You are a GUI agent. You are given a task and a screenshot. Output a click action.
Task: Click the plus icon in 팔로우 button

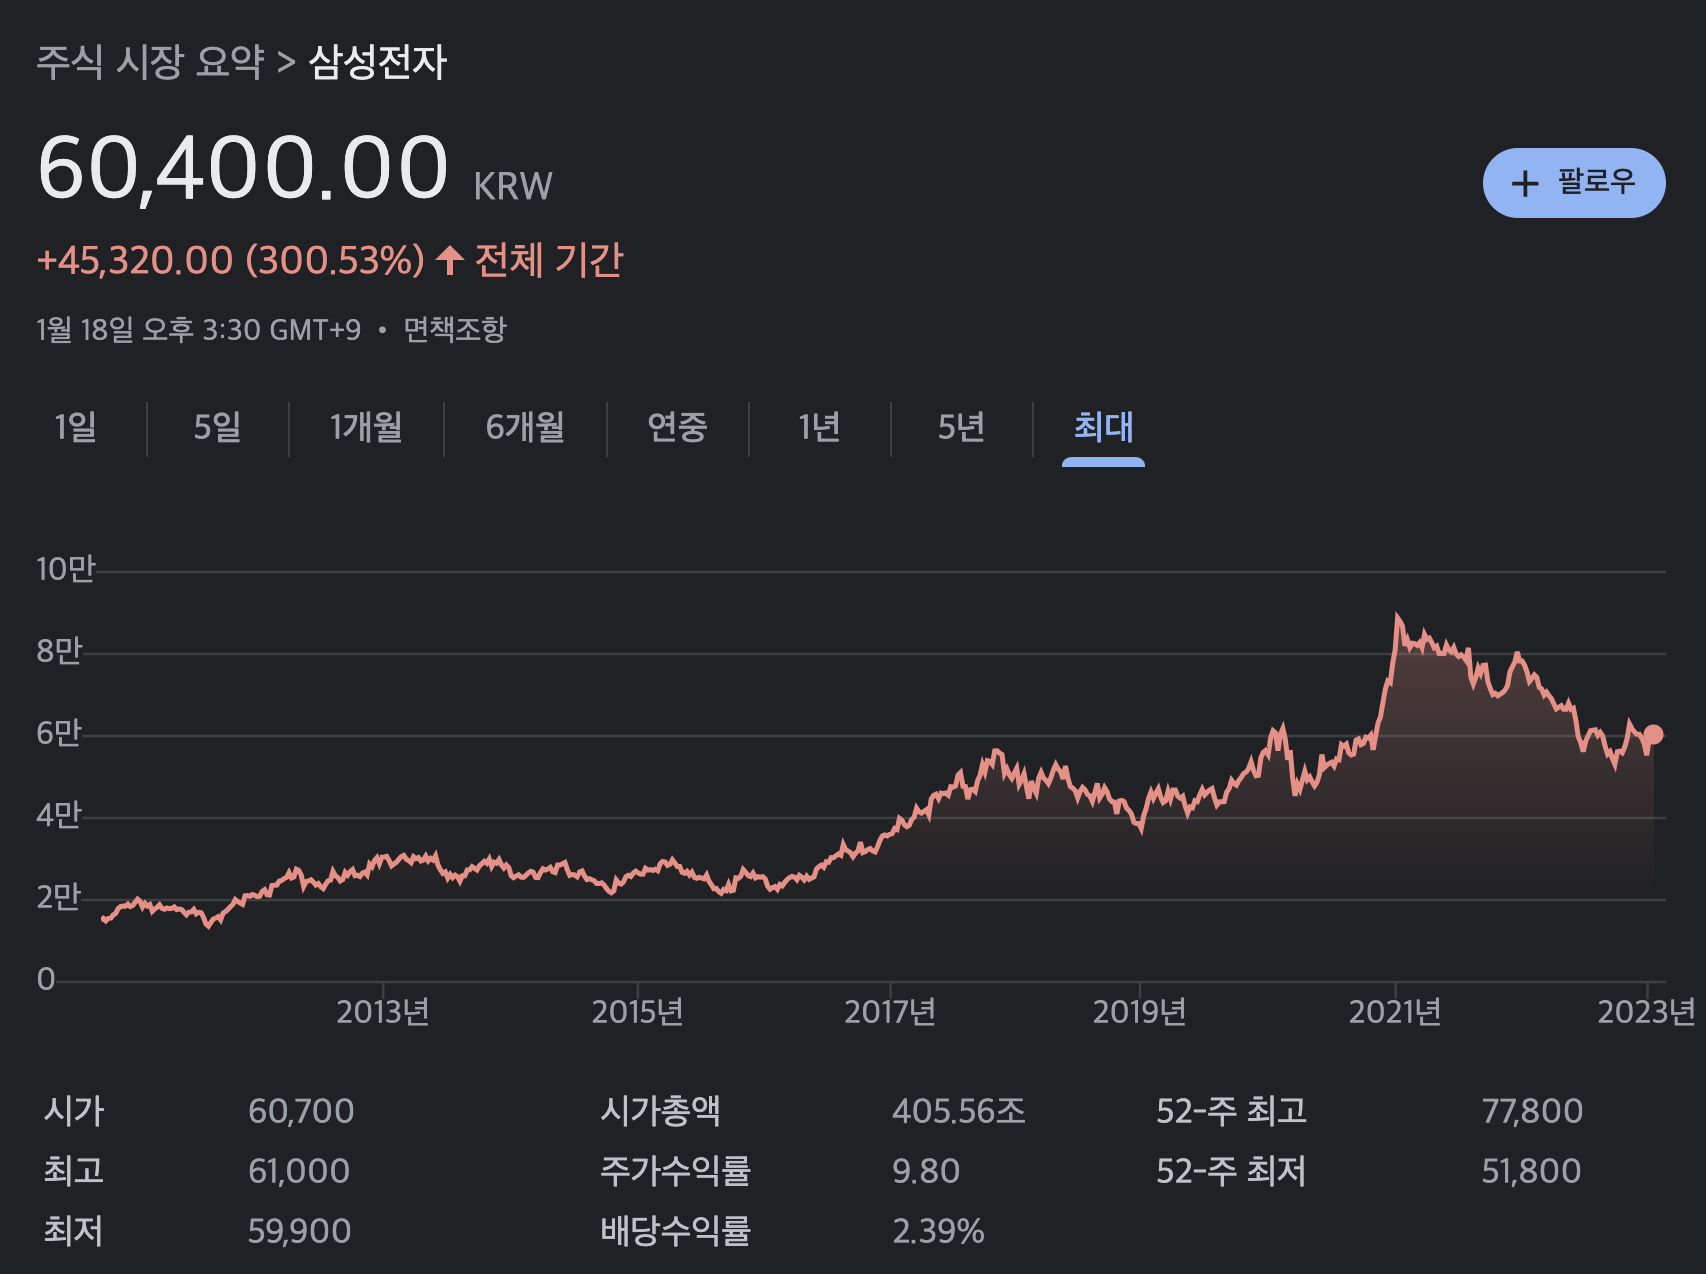point(1524,183)
